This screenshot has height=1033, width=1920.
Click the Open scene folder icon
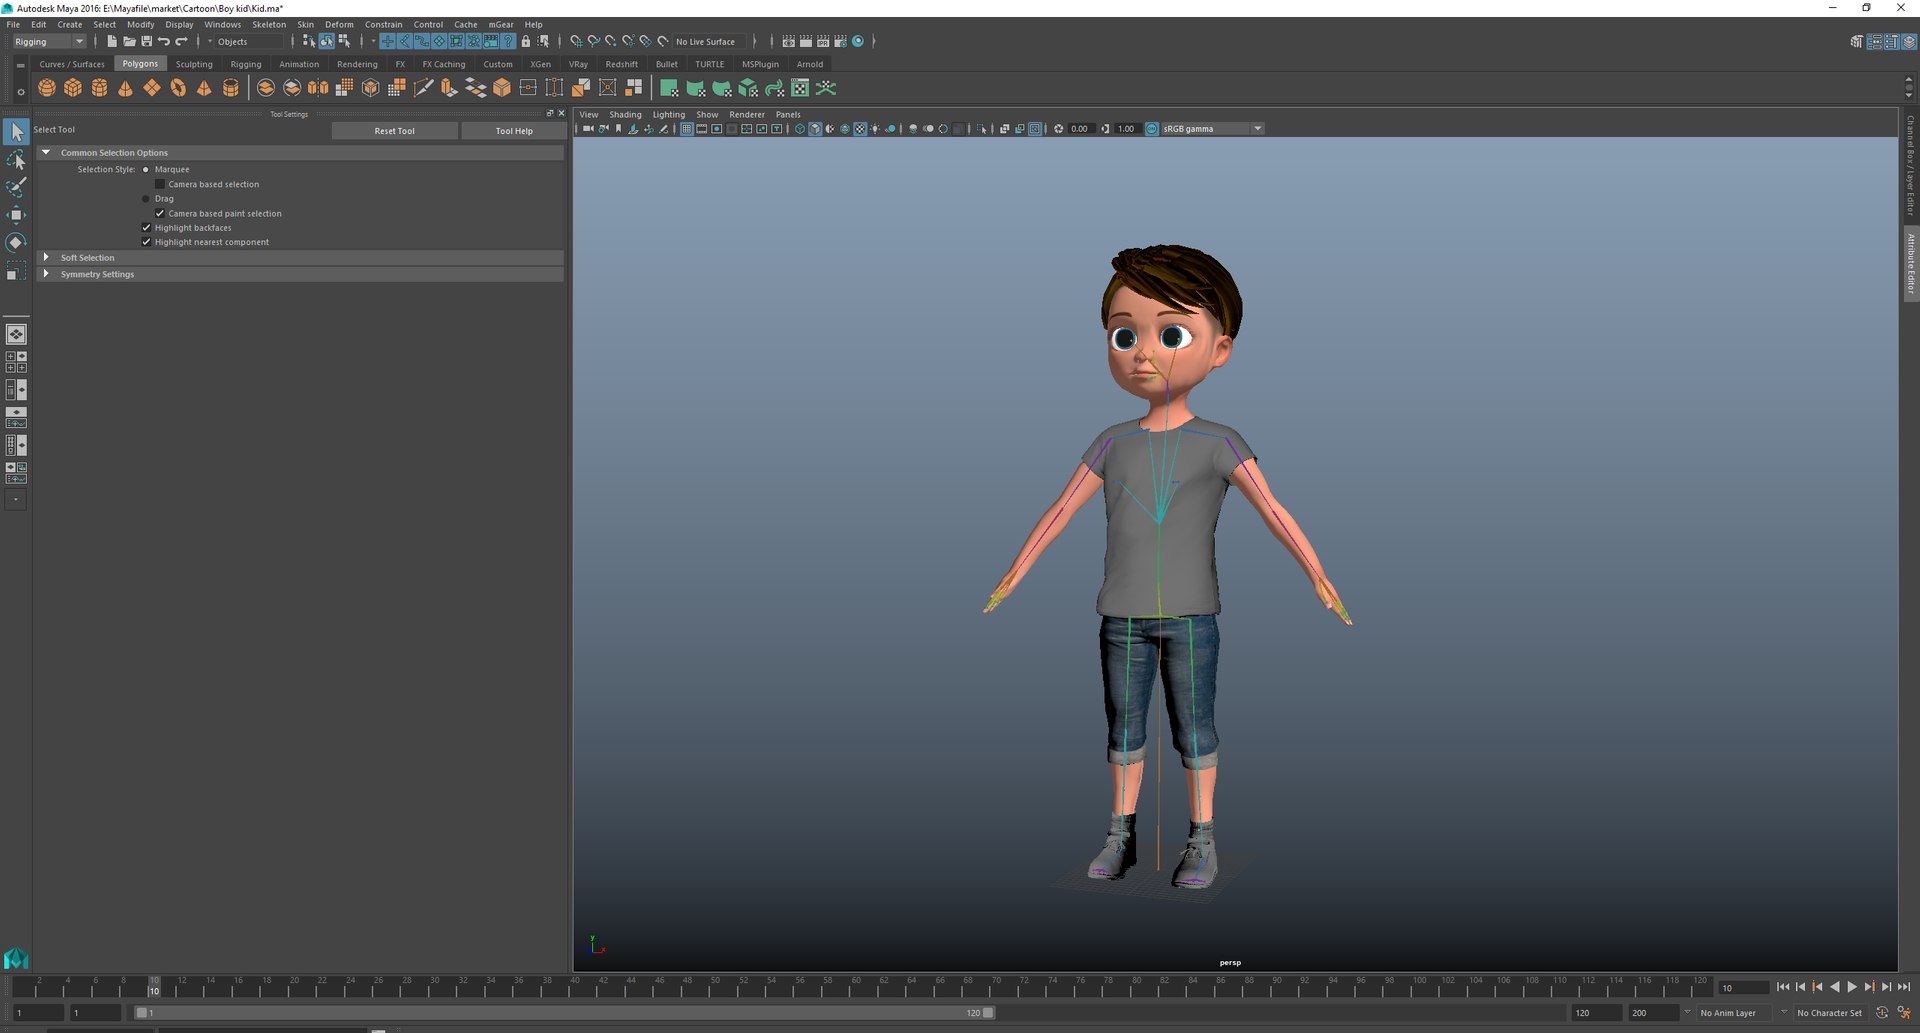pos(129,41)
